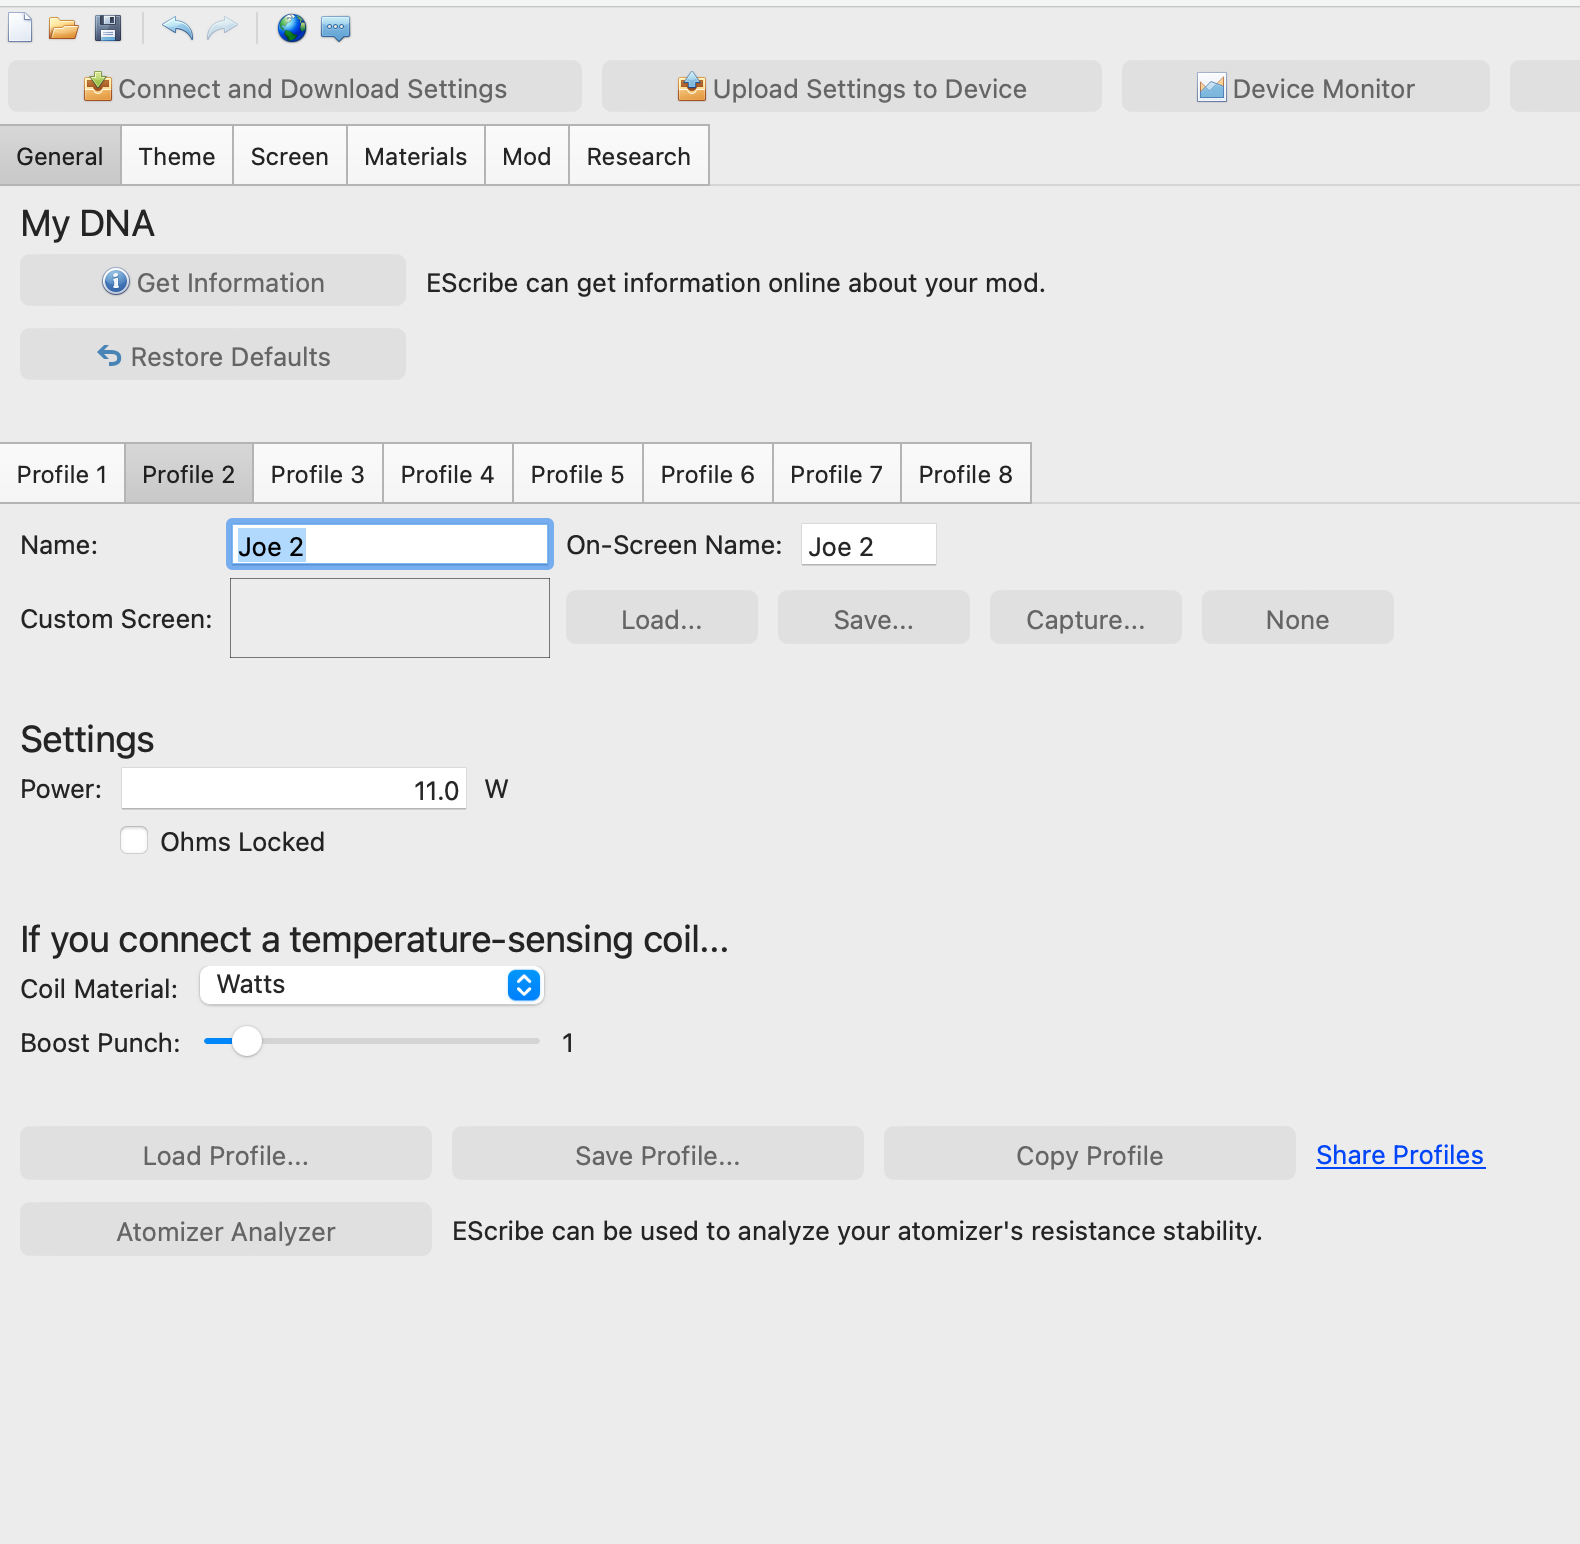Click the Get Information button
Screen dimensions: 1580x1544
coord(213,281)
